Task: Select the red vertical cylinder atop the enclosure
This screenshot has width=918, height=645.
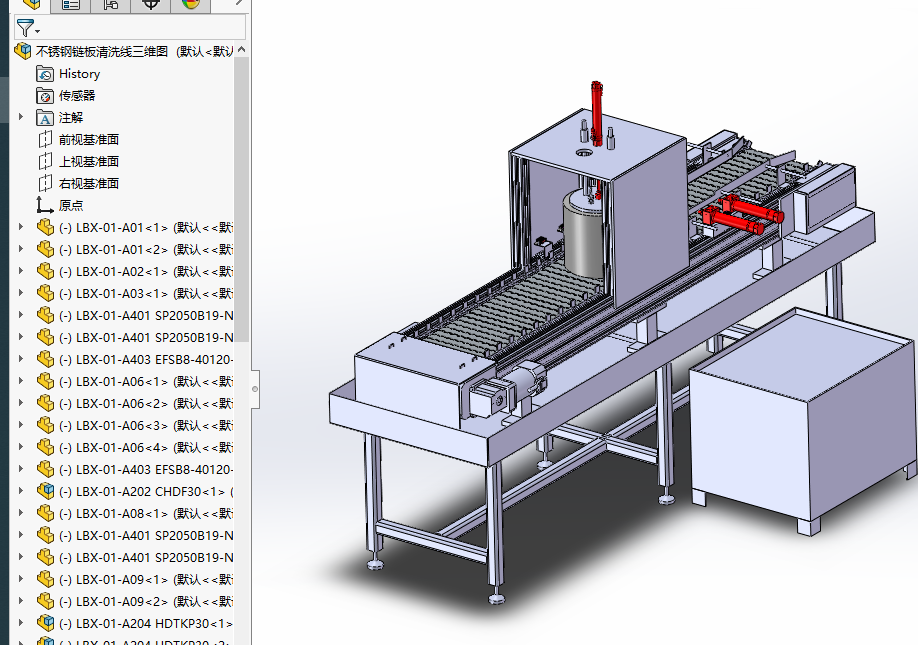Action: 597,113
